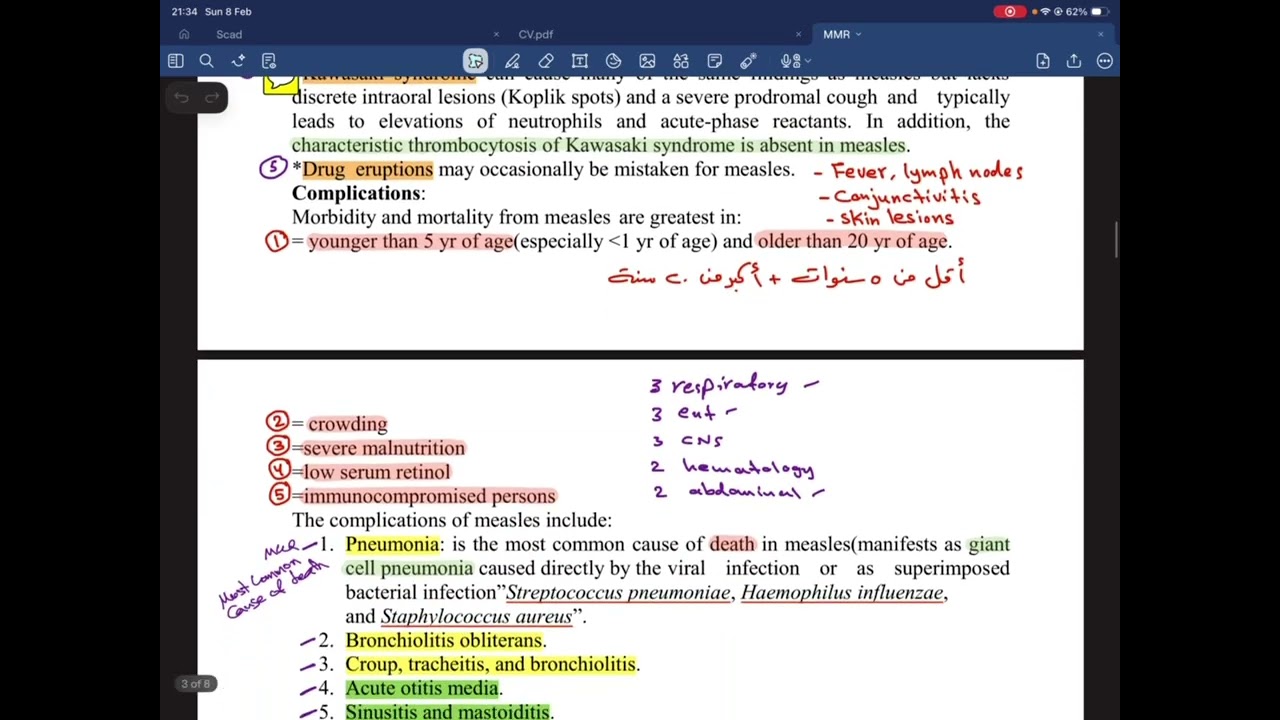Click the underlined 'Staphylococcus aureus' text
1280x720 pixels.
(476, 616)
